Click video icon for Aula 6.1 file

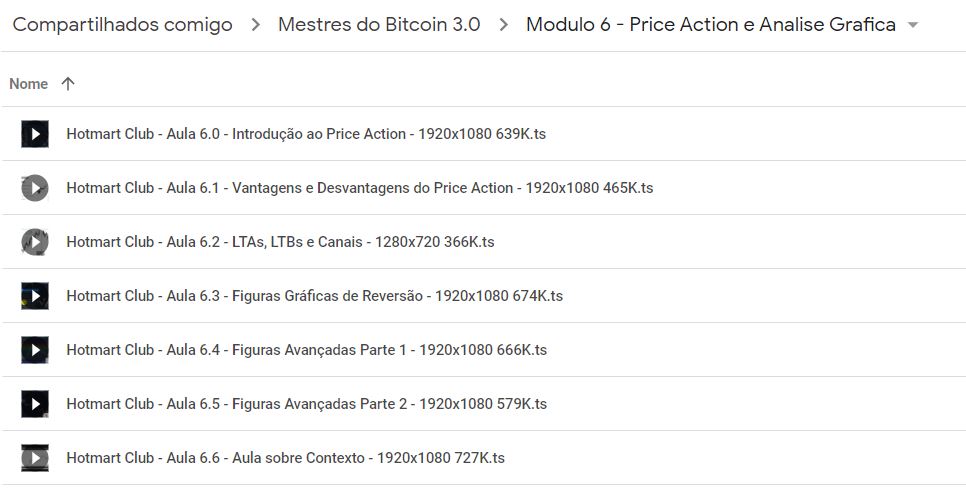35,188
